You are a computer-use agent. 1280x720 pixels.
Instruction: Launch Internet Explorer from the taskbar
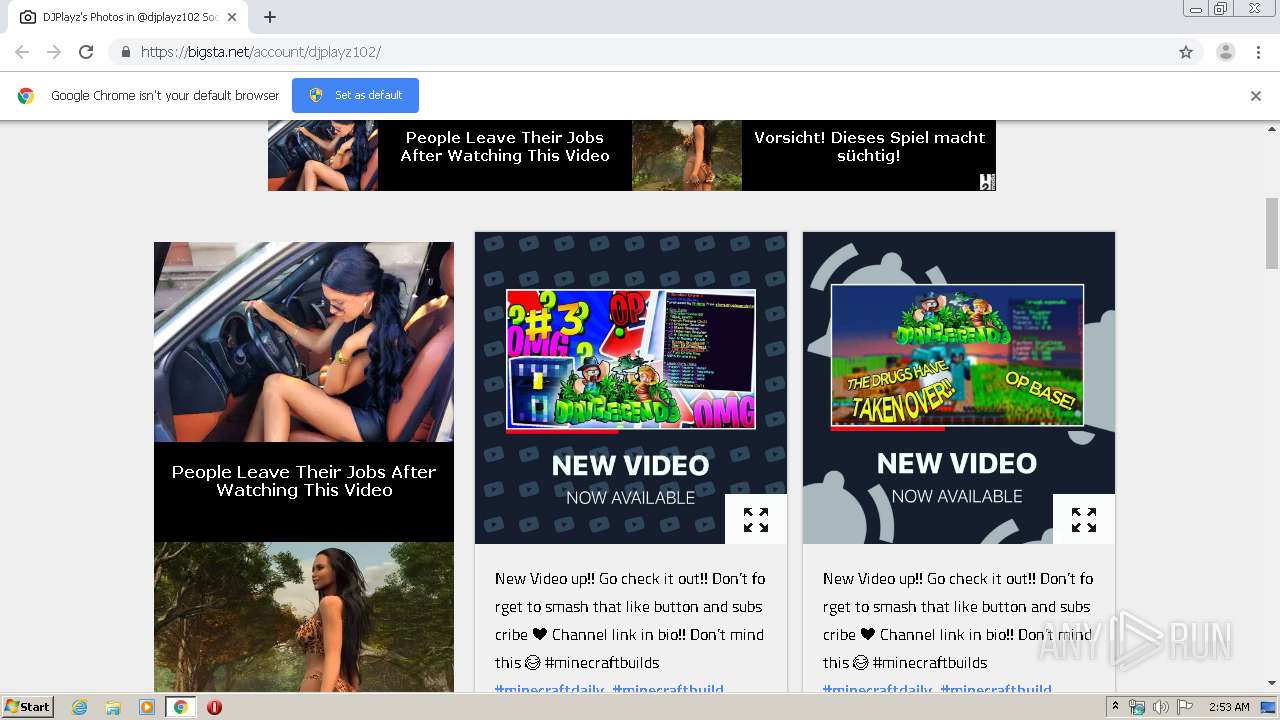coord(79,707)
